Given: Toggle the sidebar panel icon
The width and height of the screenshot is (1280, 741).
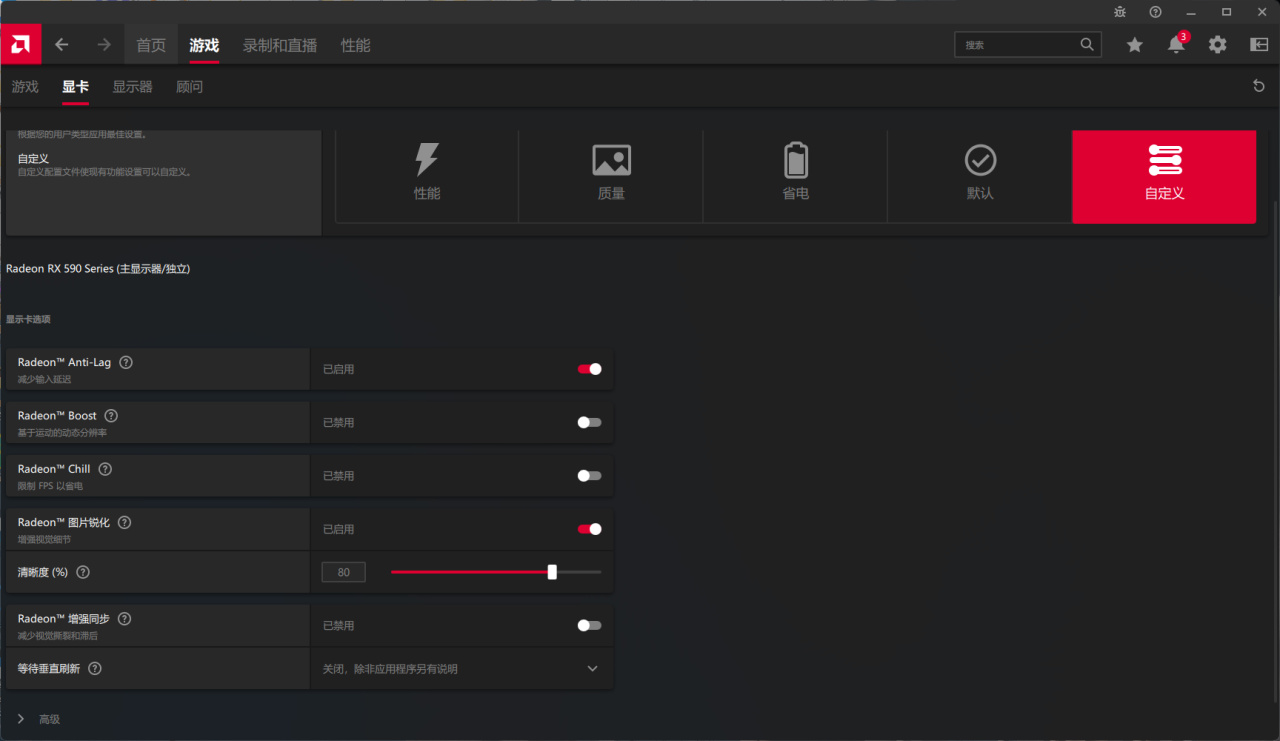Looking at the screenshot, I should [1259, 45].
